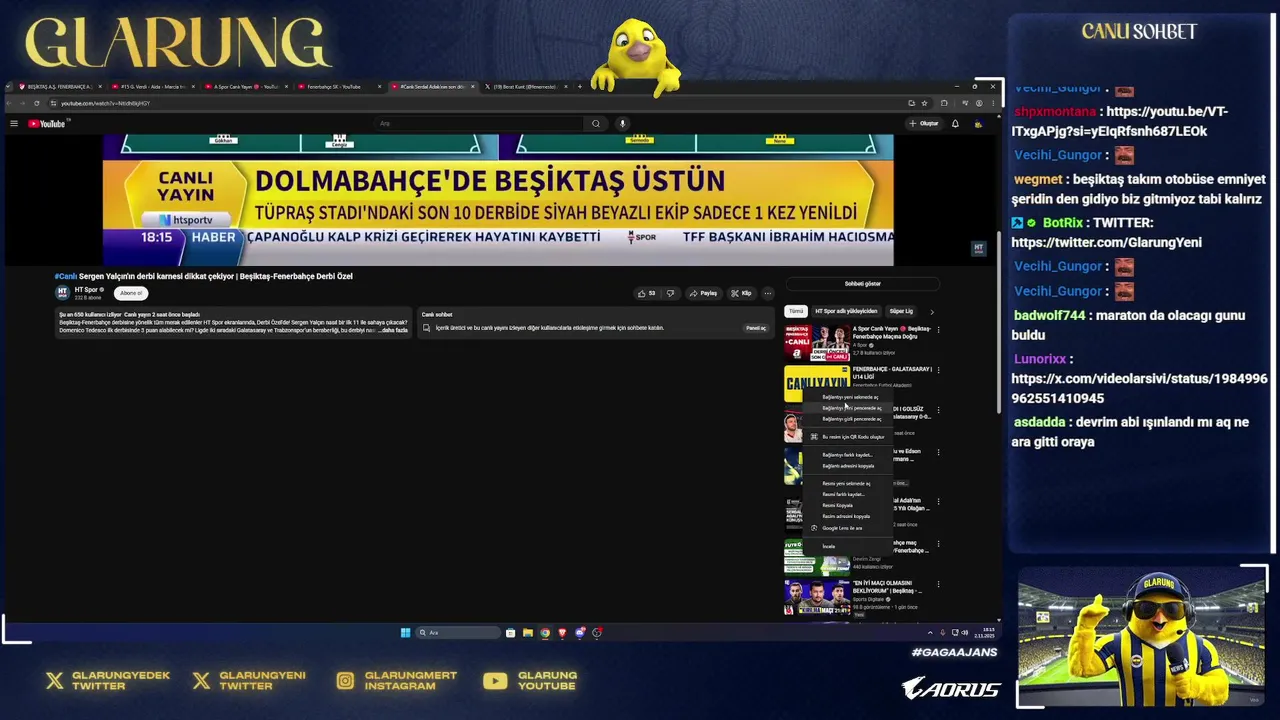
Task: Open Chrome from the taskbar
Action: [545, 632]
